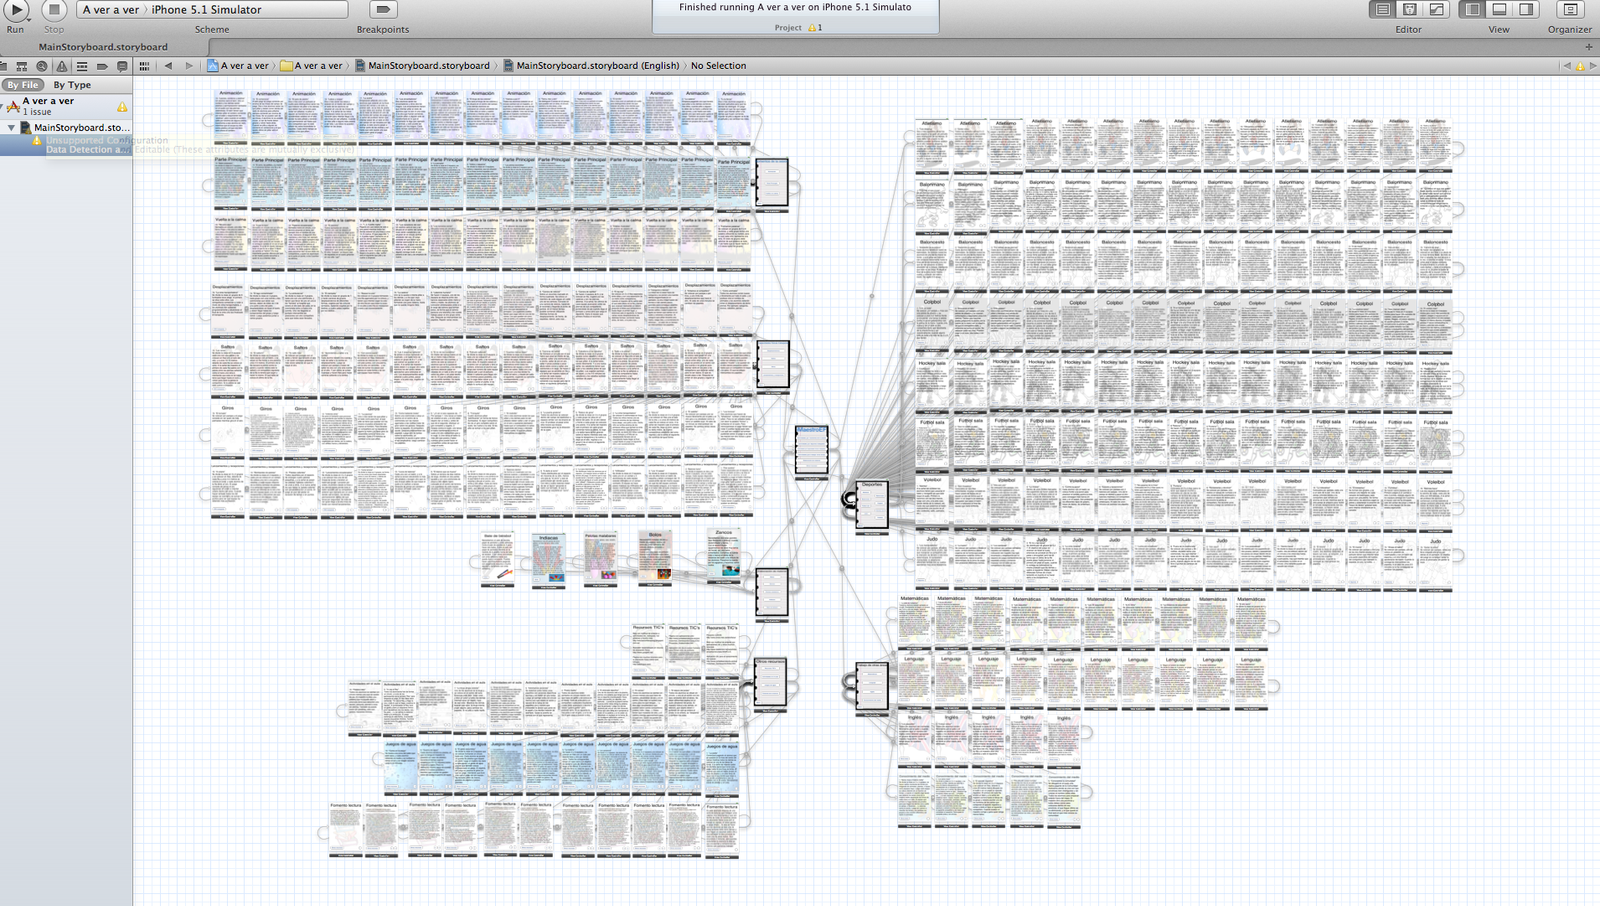Screen dimensions: 1600x906
Task: Open the MainStoryboard.storyboard tab
Action: coord(103,47)
